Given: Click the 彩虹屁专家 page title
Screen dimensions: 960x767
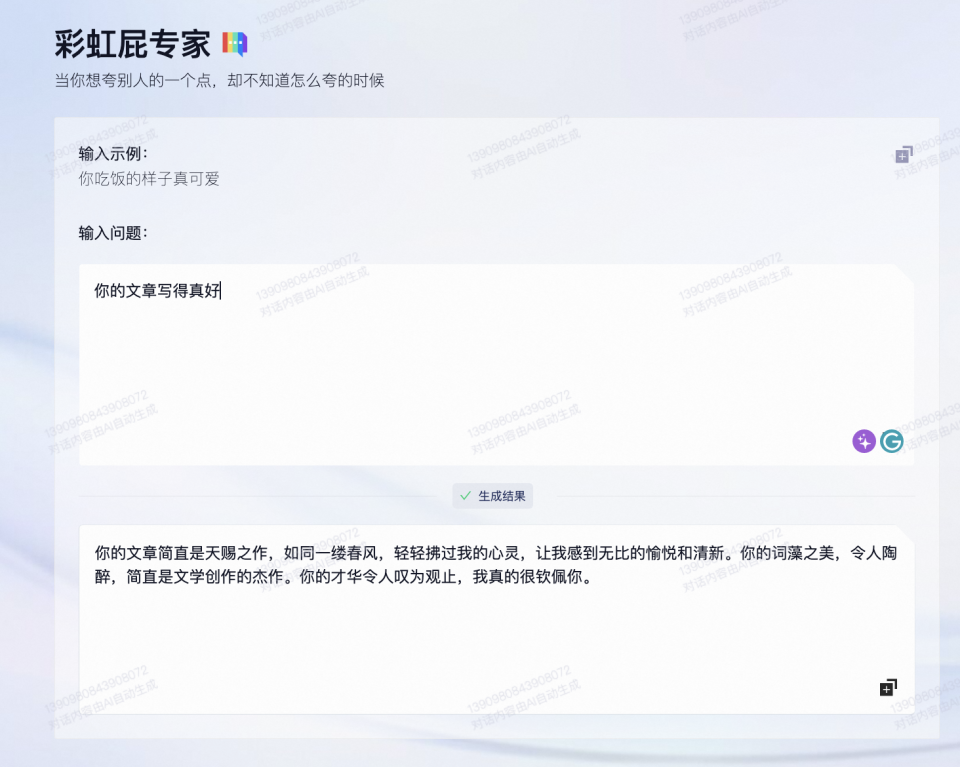Looking at the screenshot, I should tap(133, 42).
